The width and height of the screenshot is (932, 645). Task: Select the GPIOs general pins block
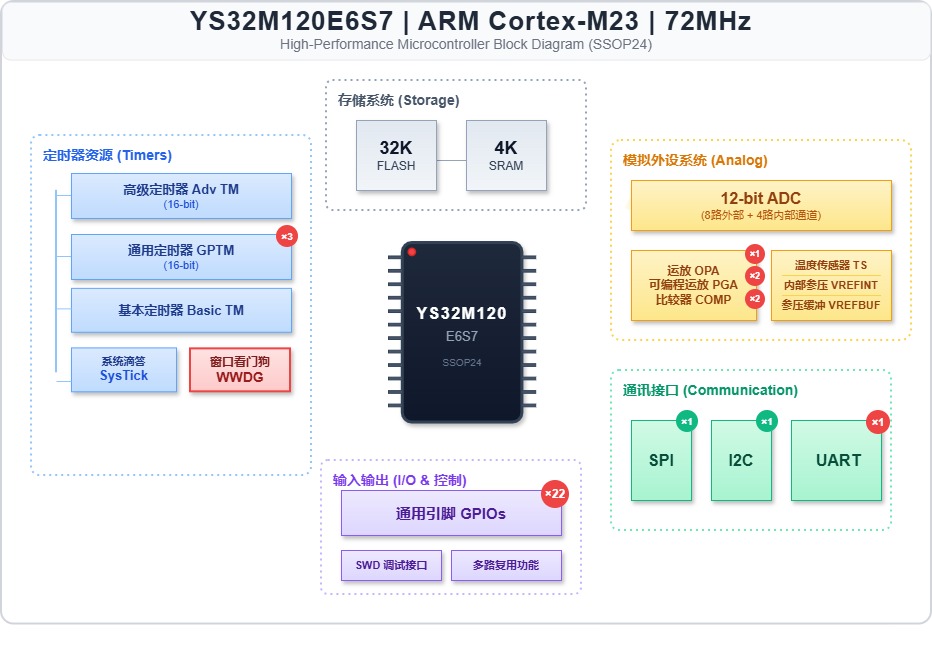451,513
